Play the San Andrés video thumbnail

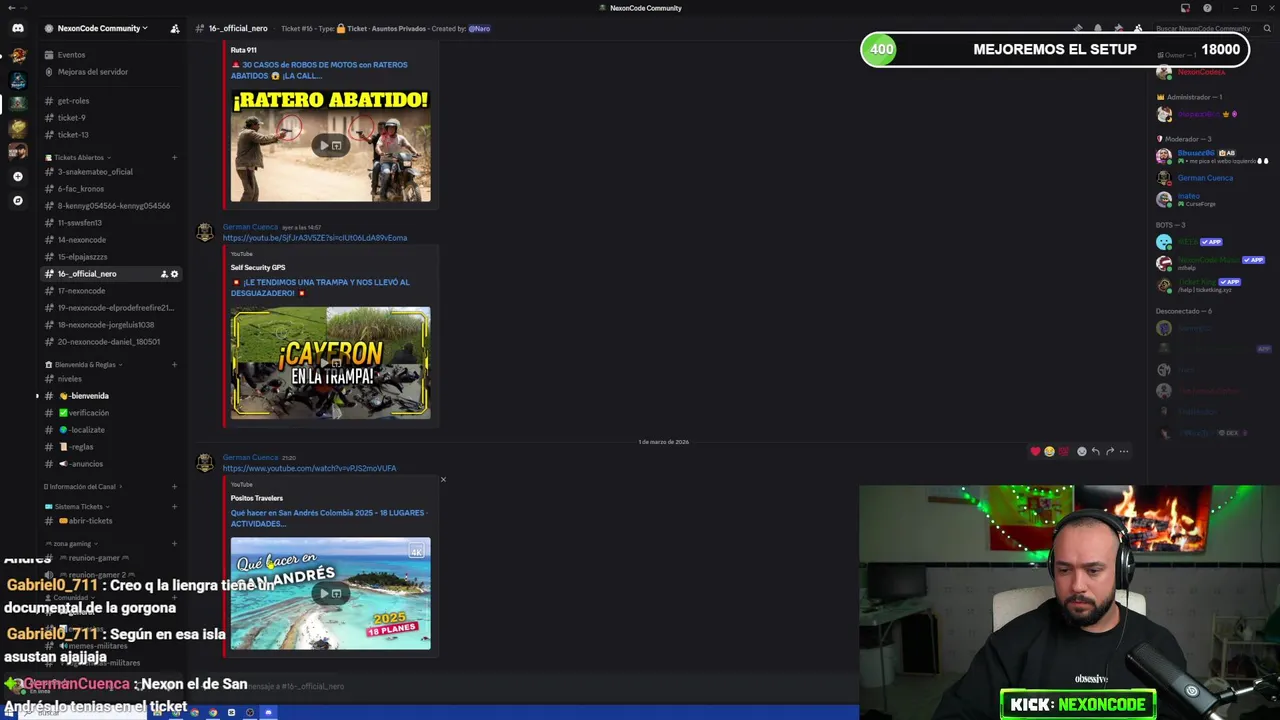click(331, 594)
